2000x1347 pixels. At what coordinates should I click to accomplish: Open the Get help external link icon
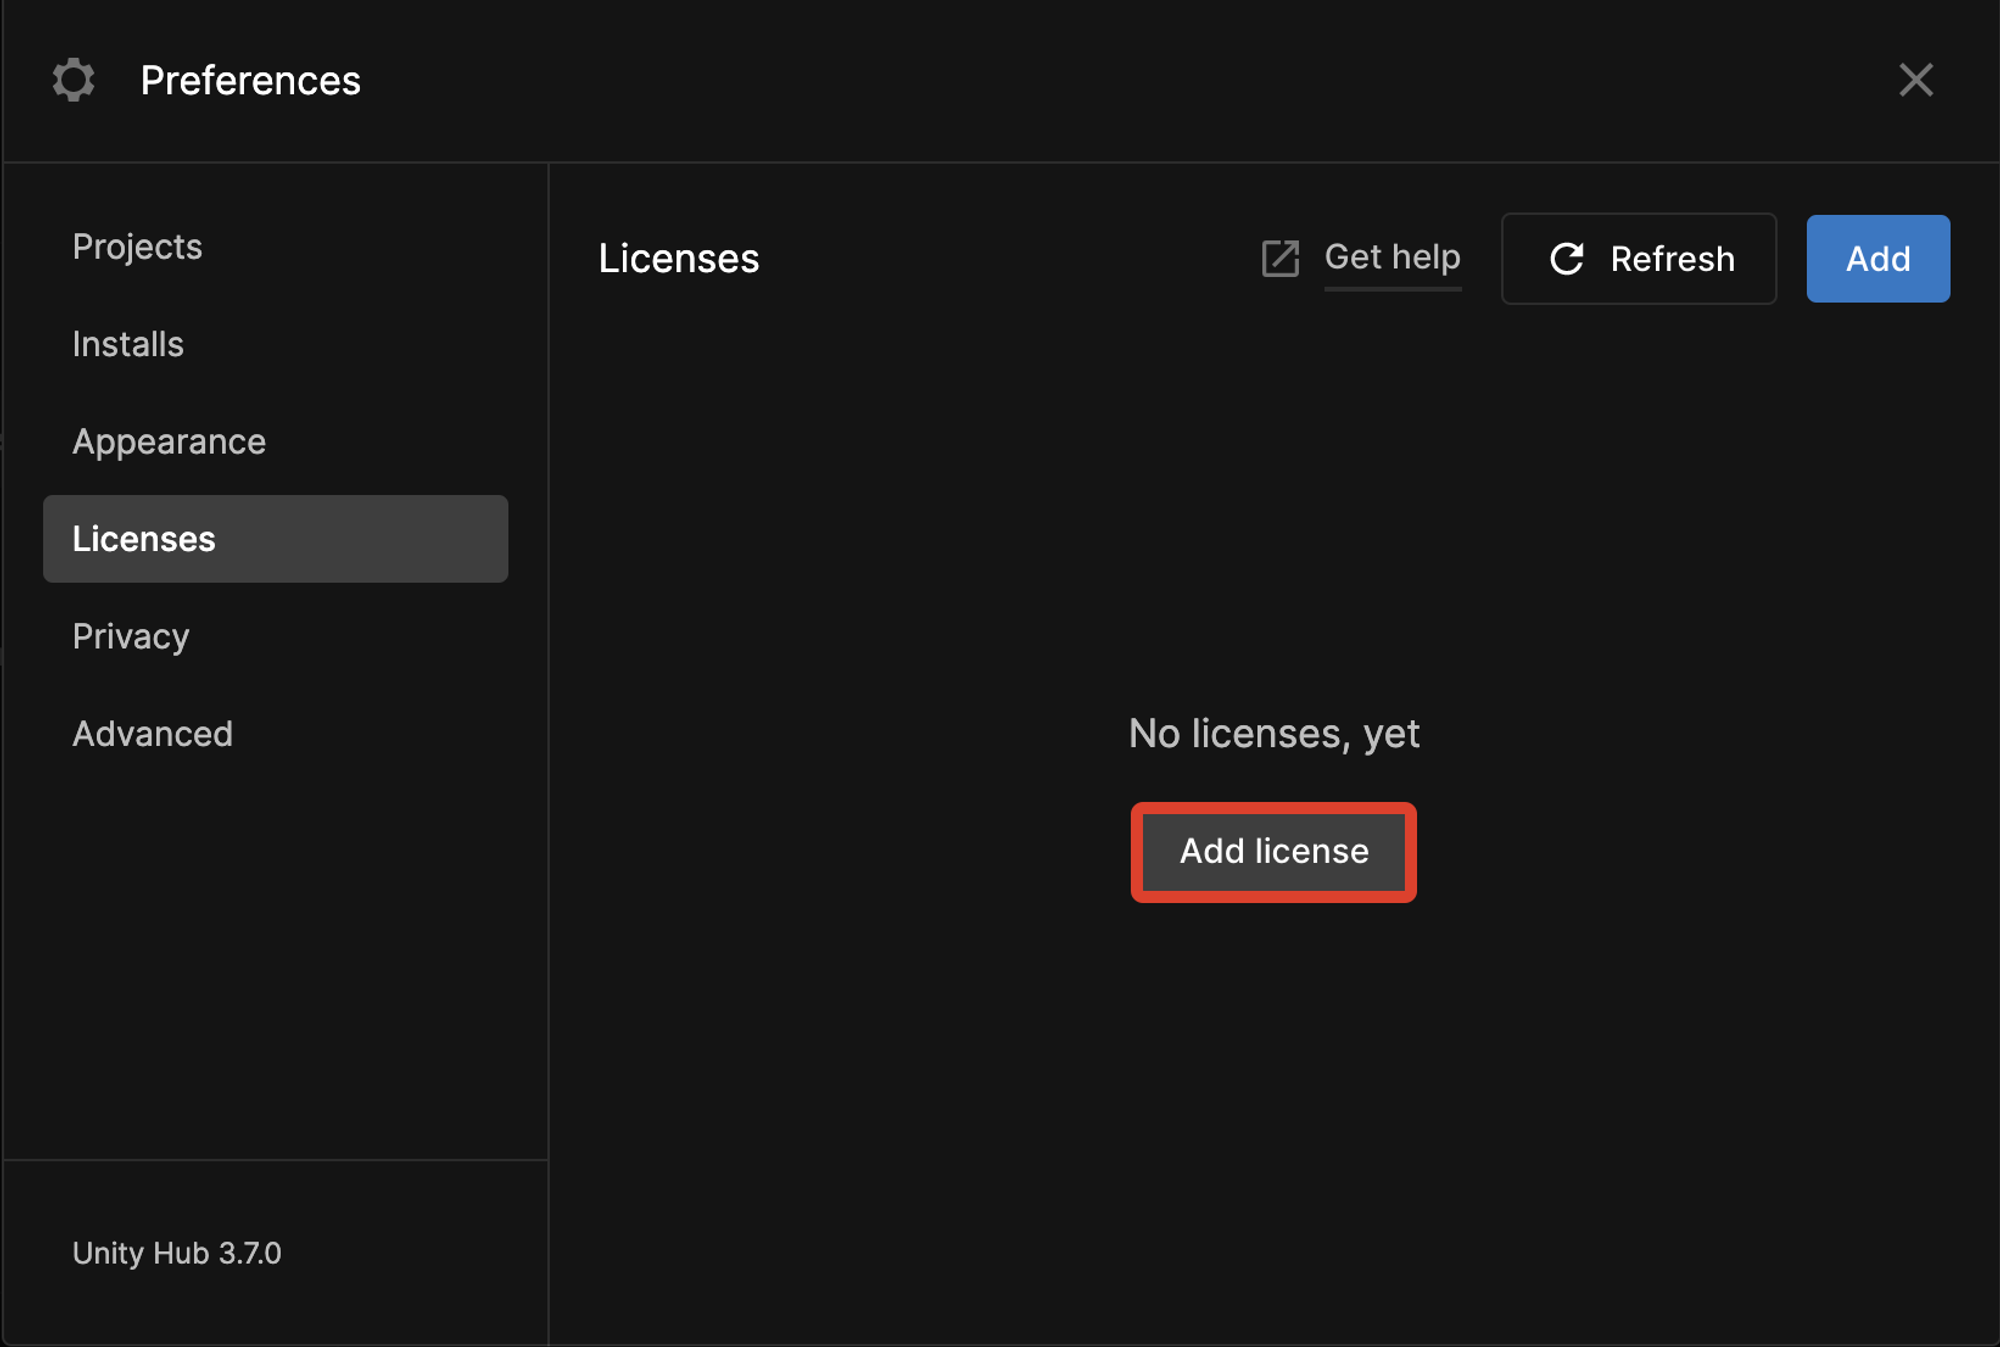[x=1280, y=259]
